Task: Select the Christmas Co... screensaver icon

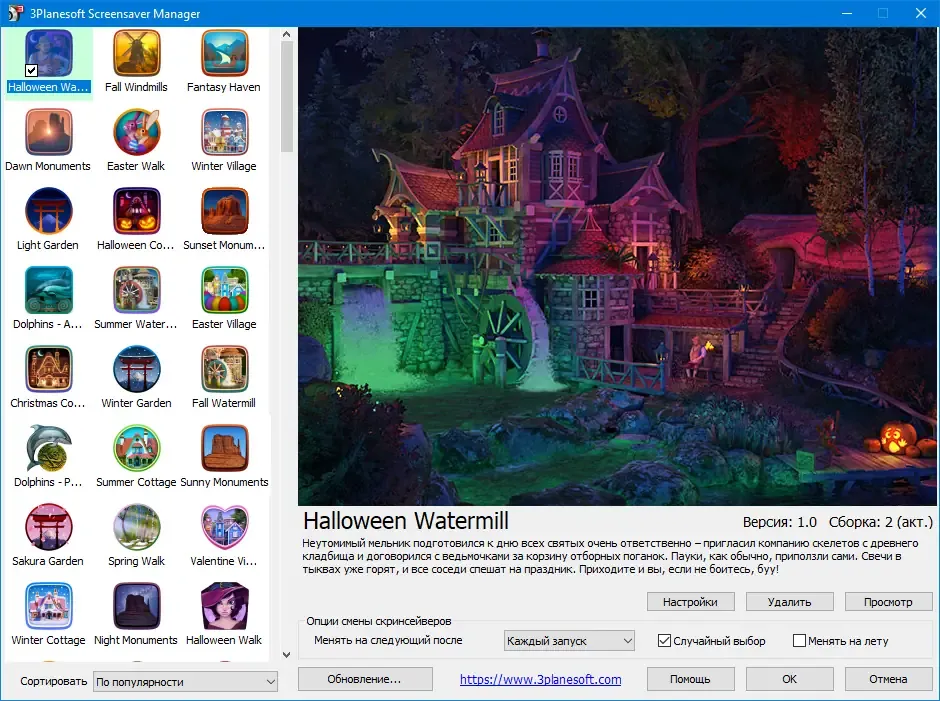Action: 49,369
